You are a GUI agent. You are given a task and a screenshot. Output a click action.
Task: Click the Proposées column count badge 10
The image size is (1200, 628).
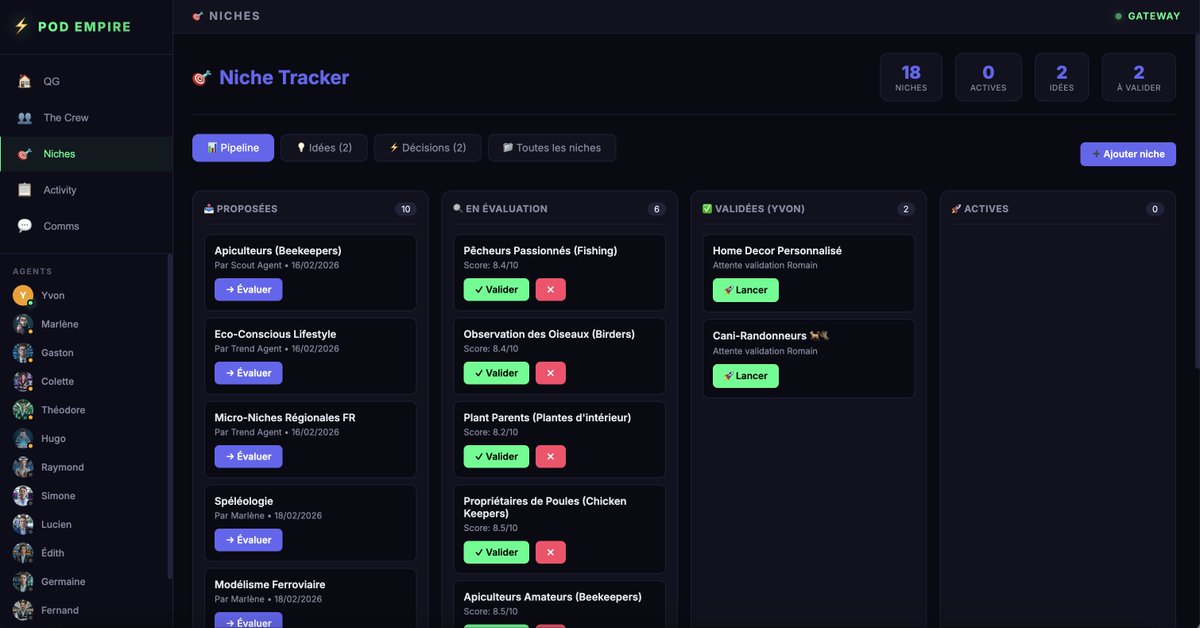pyautogui.click(x=405, y=209)
